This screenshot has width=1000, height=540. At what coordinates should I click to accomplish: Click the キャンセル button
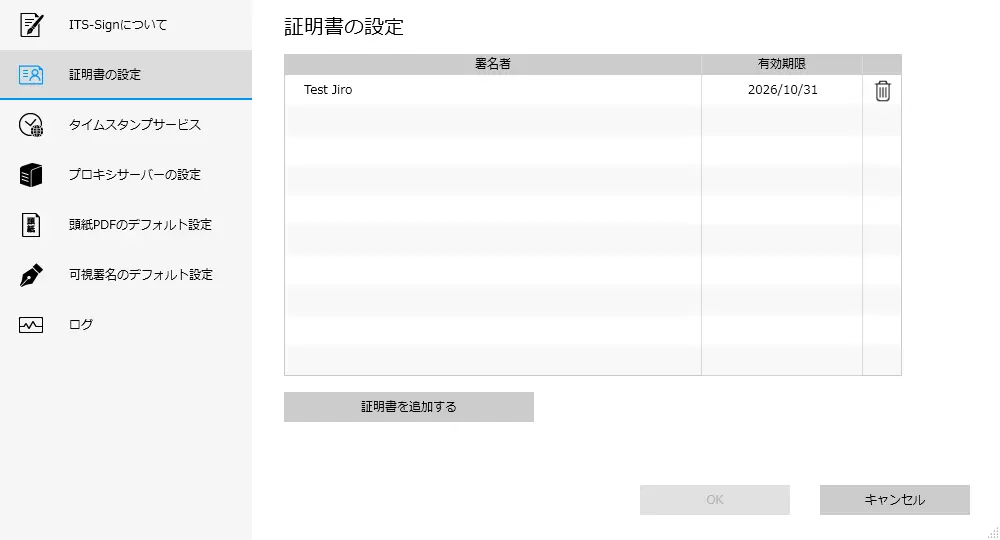coord(894,500)
